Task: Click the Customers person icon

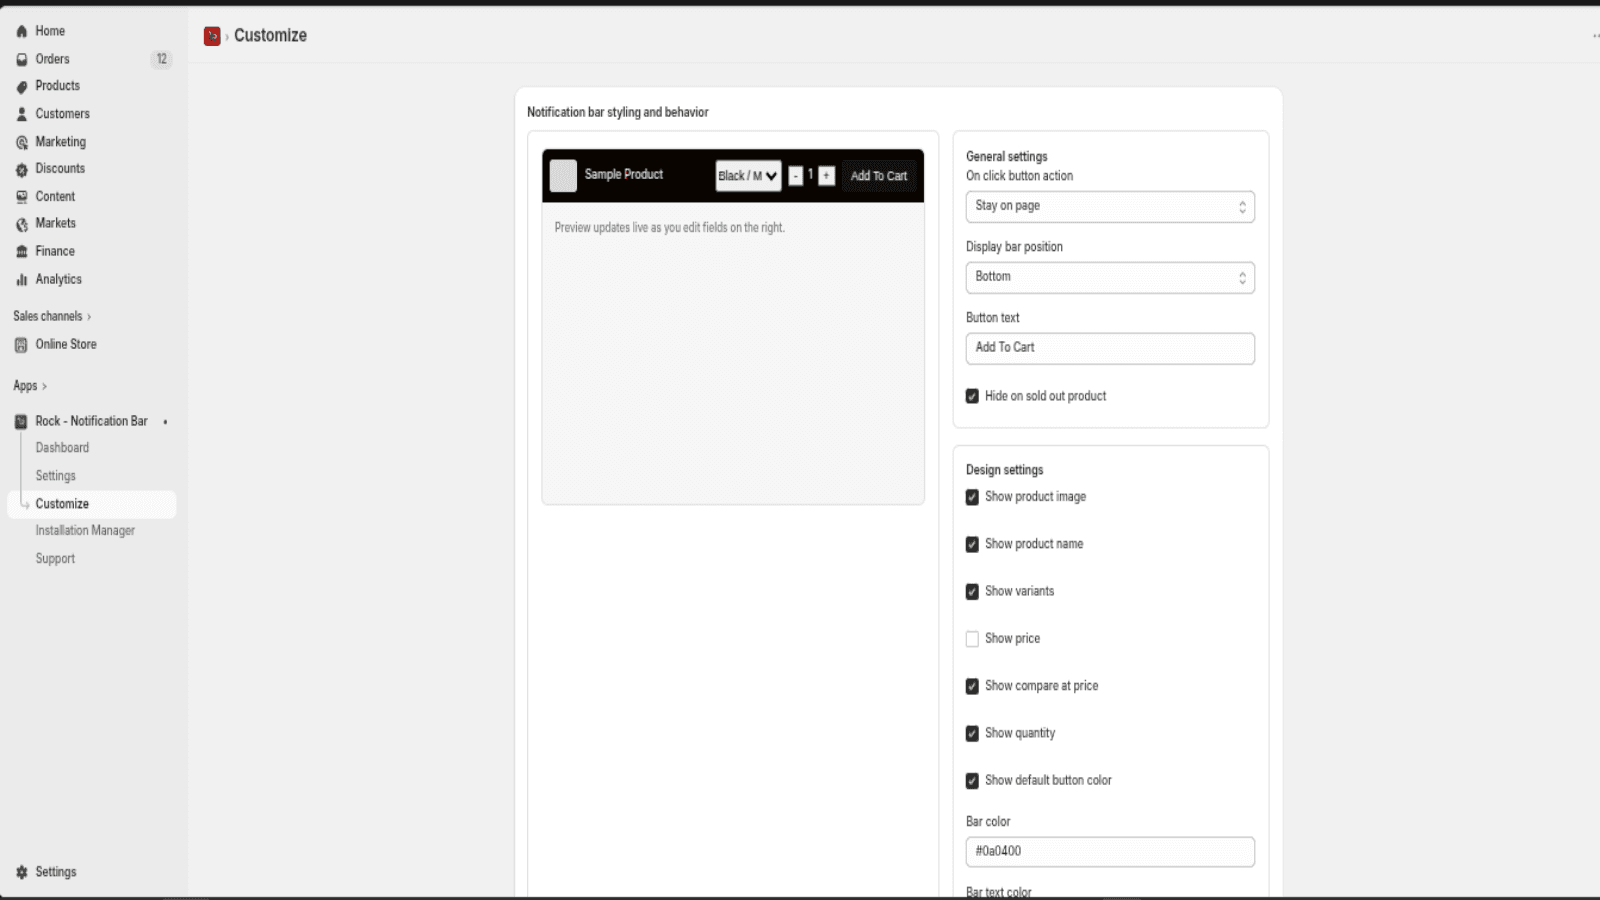Action: pos(22,115)
